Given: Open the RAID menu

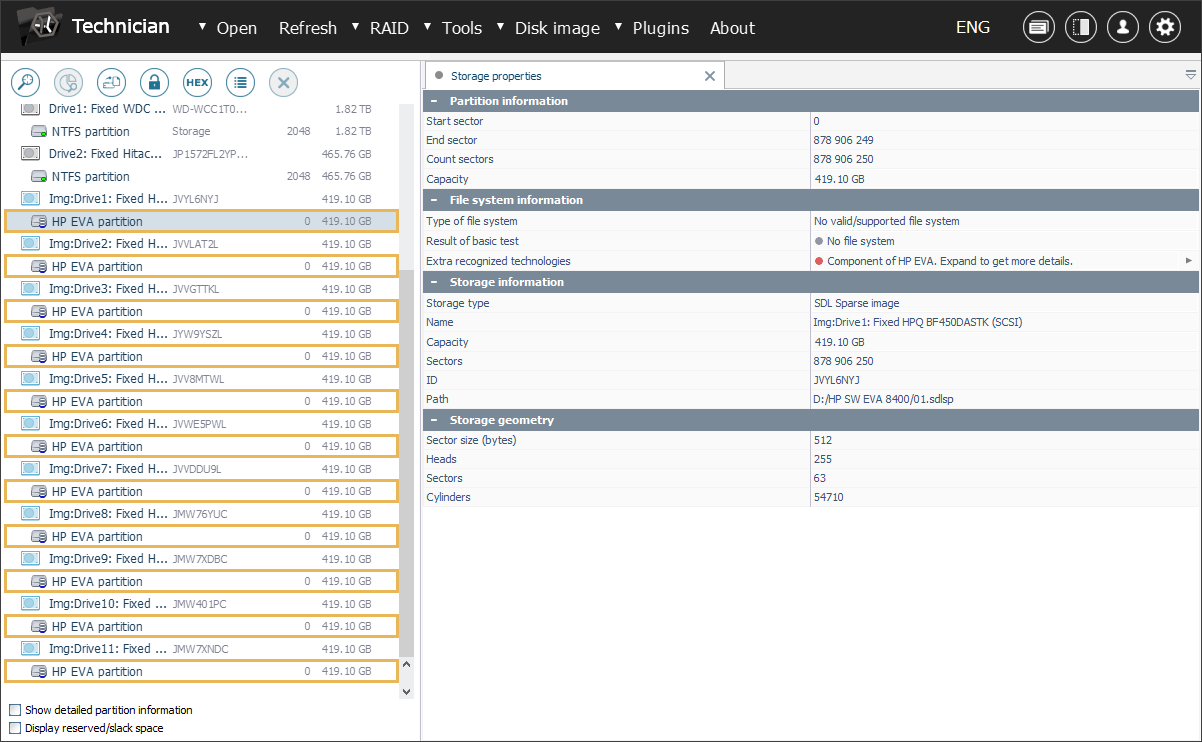Looking at the screenshot, I should pos(389,28).
